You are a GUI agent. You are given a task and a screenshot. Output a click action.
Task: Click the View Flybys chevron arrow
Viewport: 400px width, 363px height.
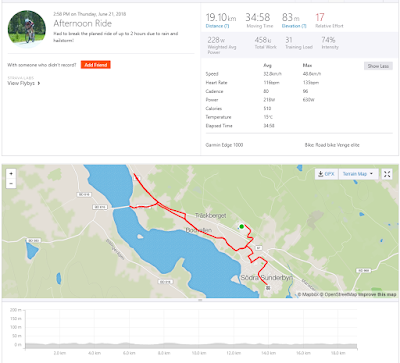point(39,83)
